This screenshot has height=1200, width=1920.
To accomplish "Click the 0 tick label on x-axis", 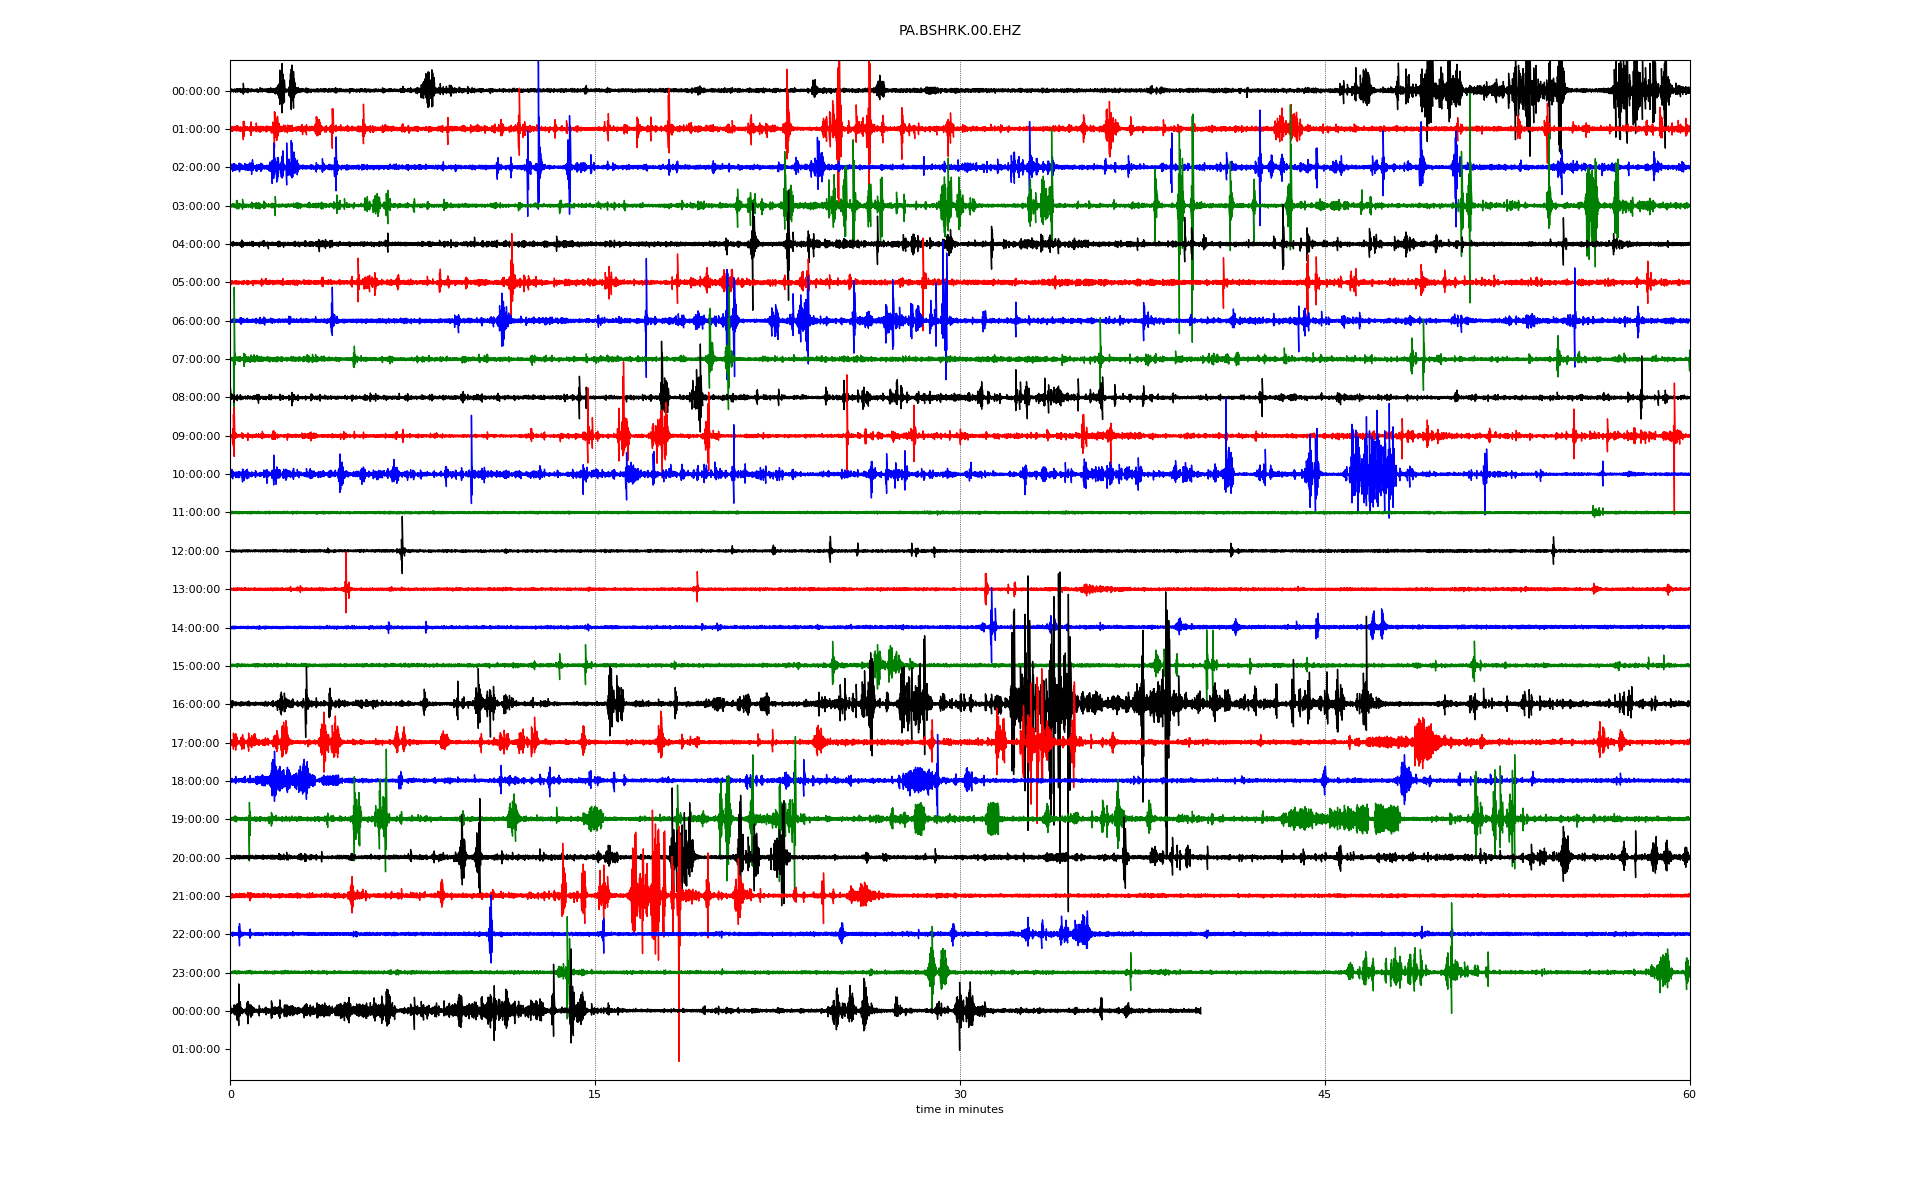I will [231, 1094].
